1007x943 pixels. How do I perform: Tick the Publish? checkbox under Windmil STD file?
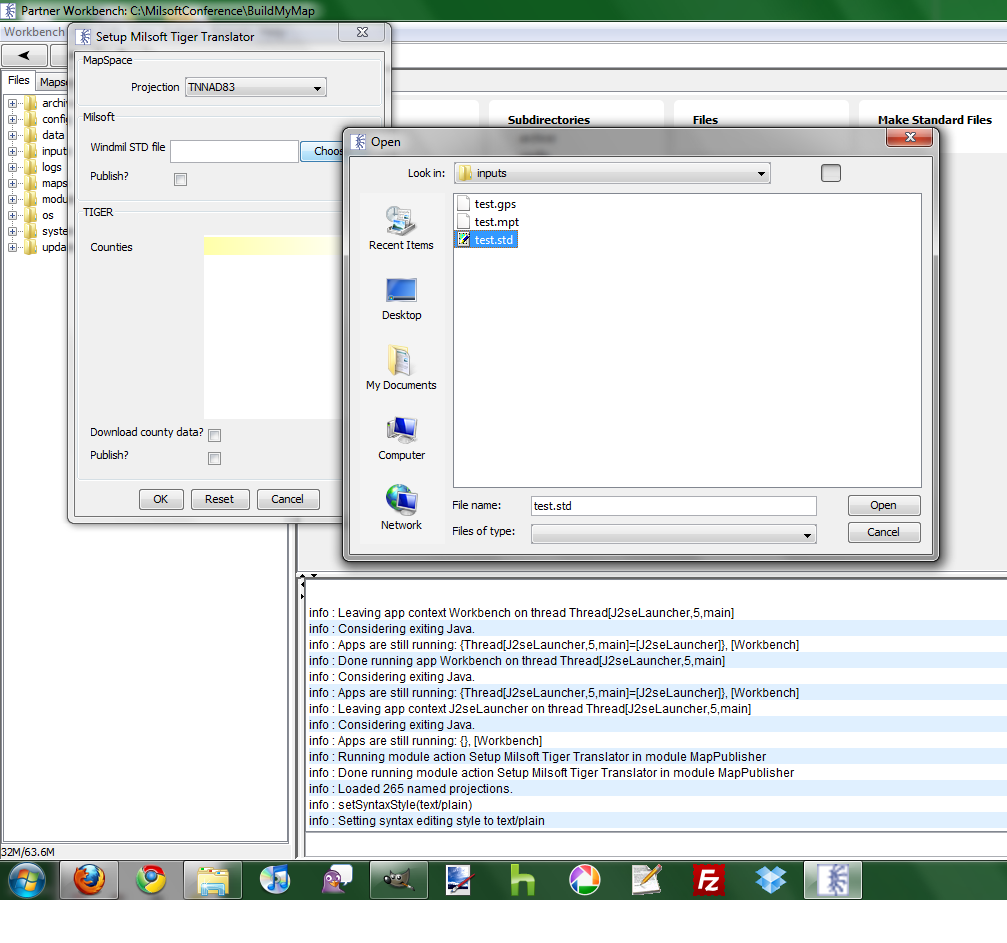(x=180, y=179)
